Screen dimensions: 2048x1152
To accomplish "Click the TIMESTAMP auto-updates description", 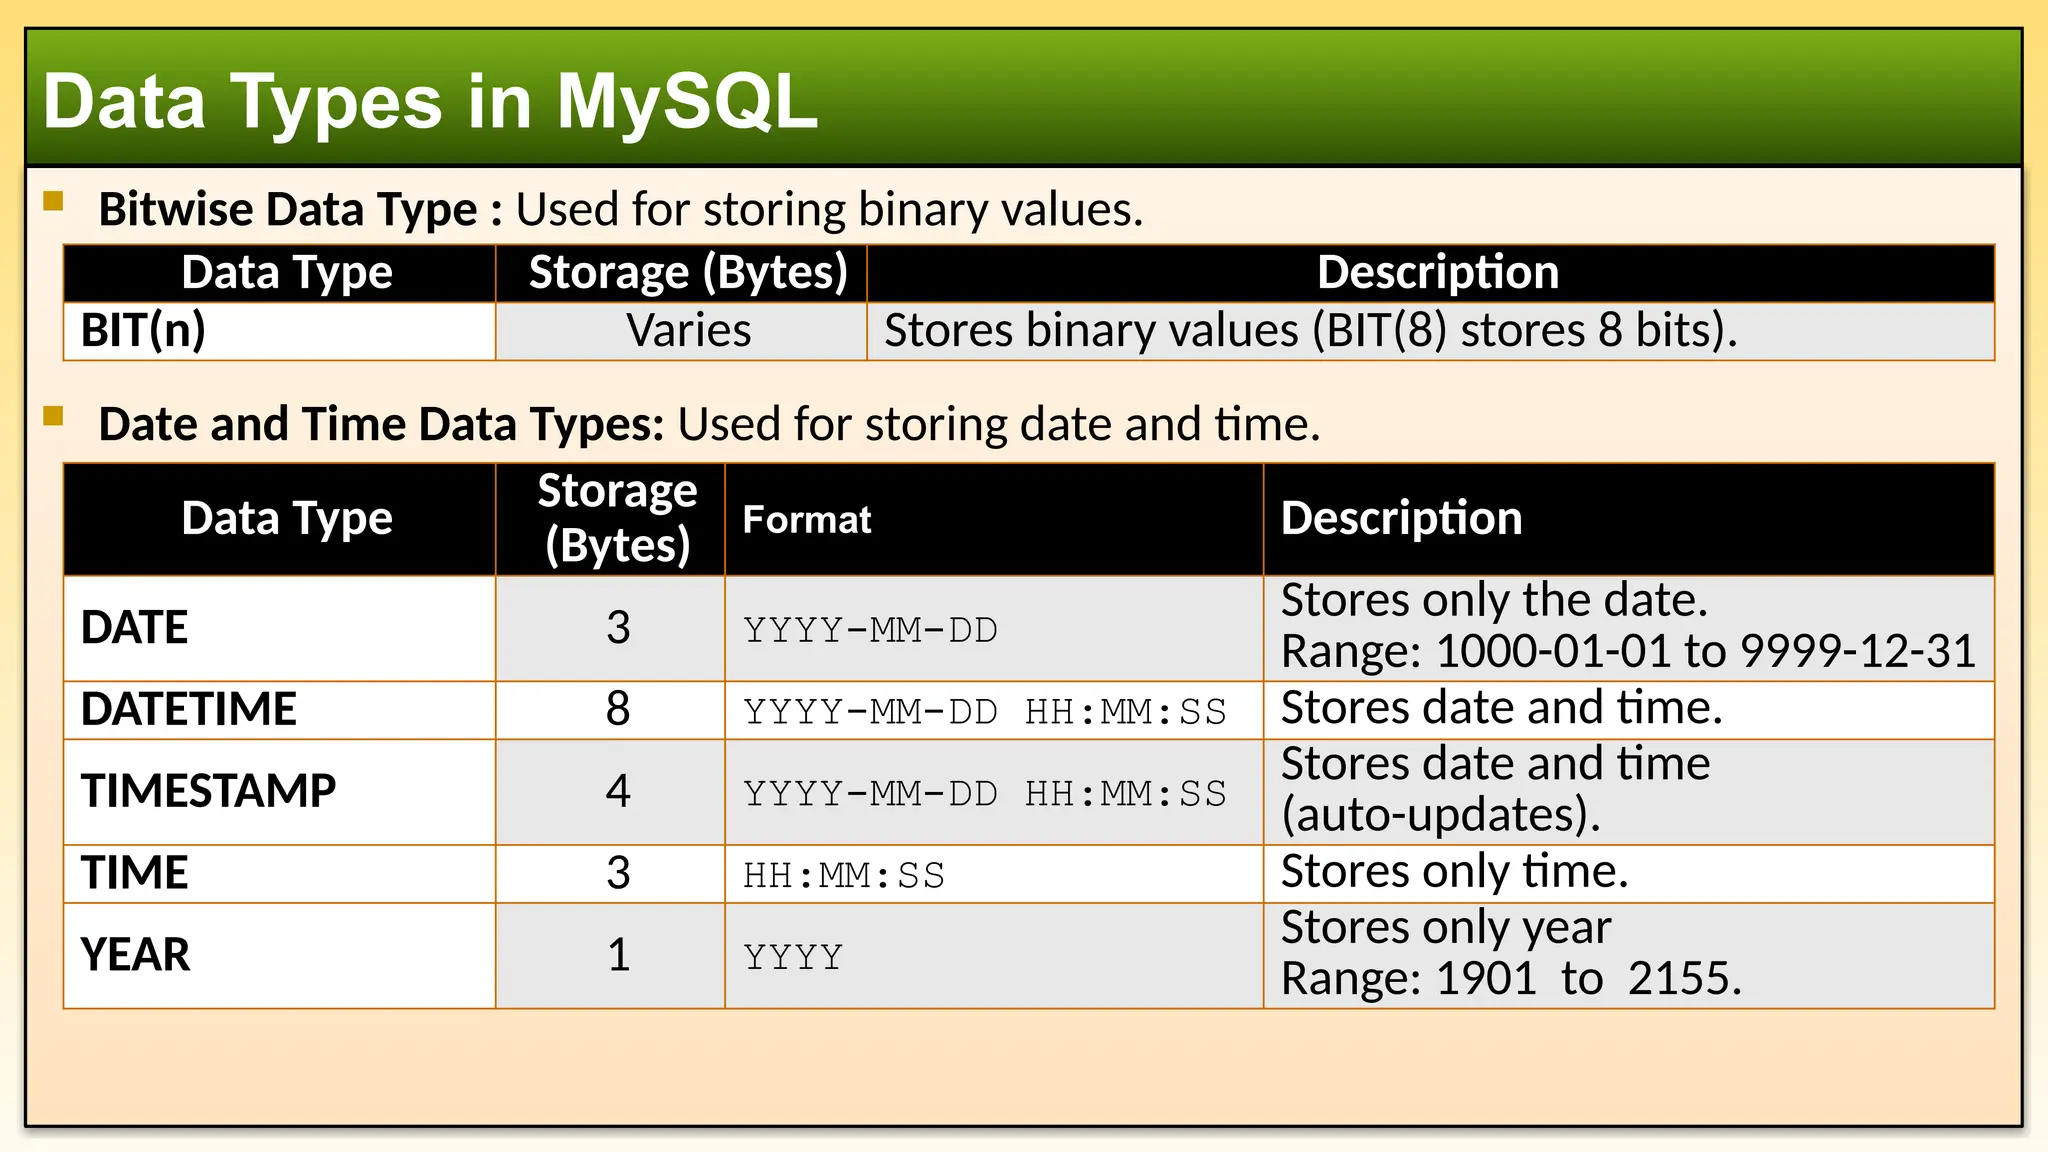I will coord(1495,790).
